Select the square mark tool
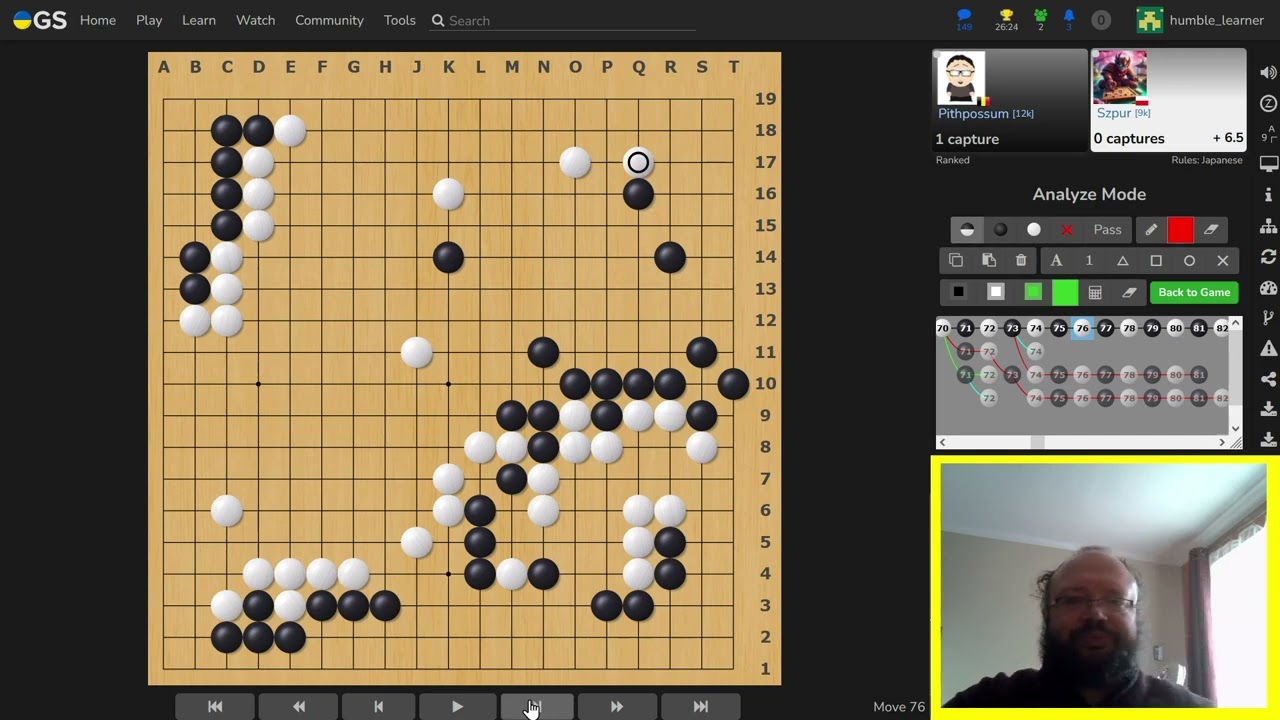 (x=1156, y=261)
